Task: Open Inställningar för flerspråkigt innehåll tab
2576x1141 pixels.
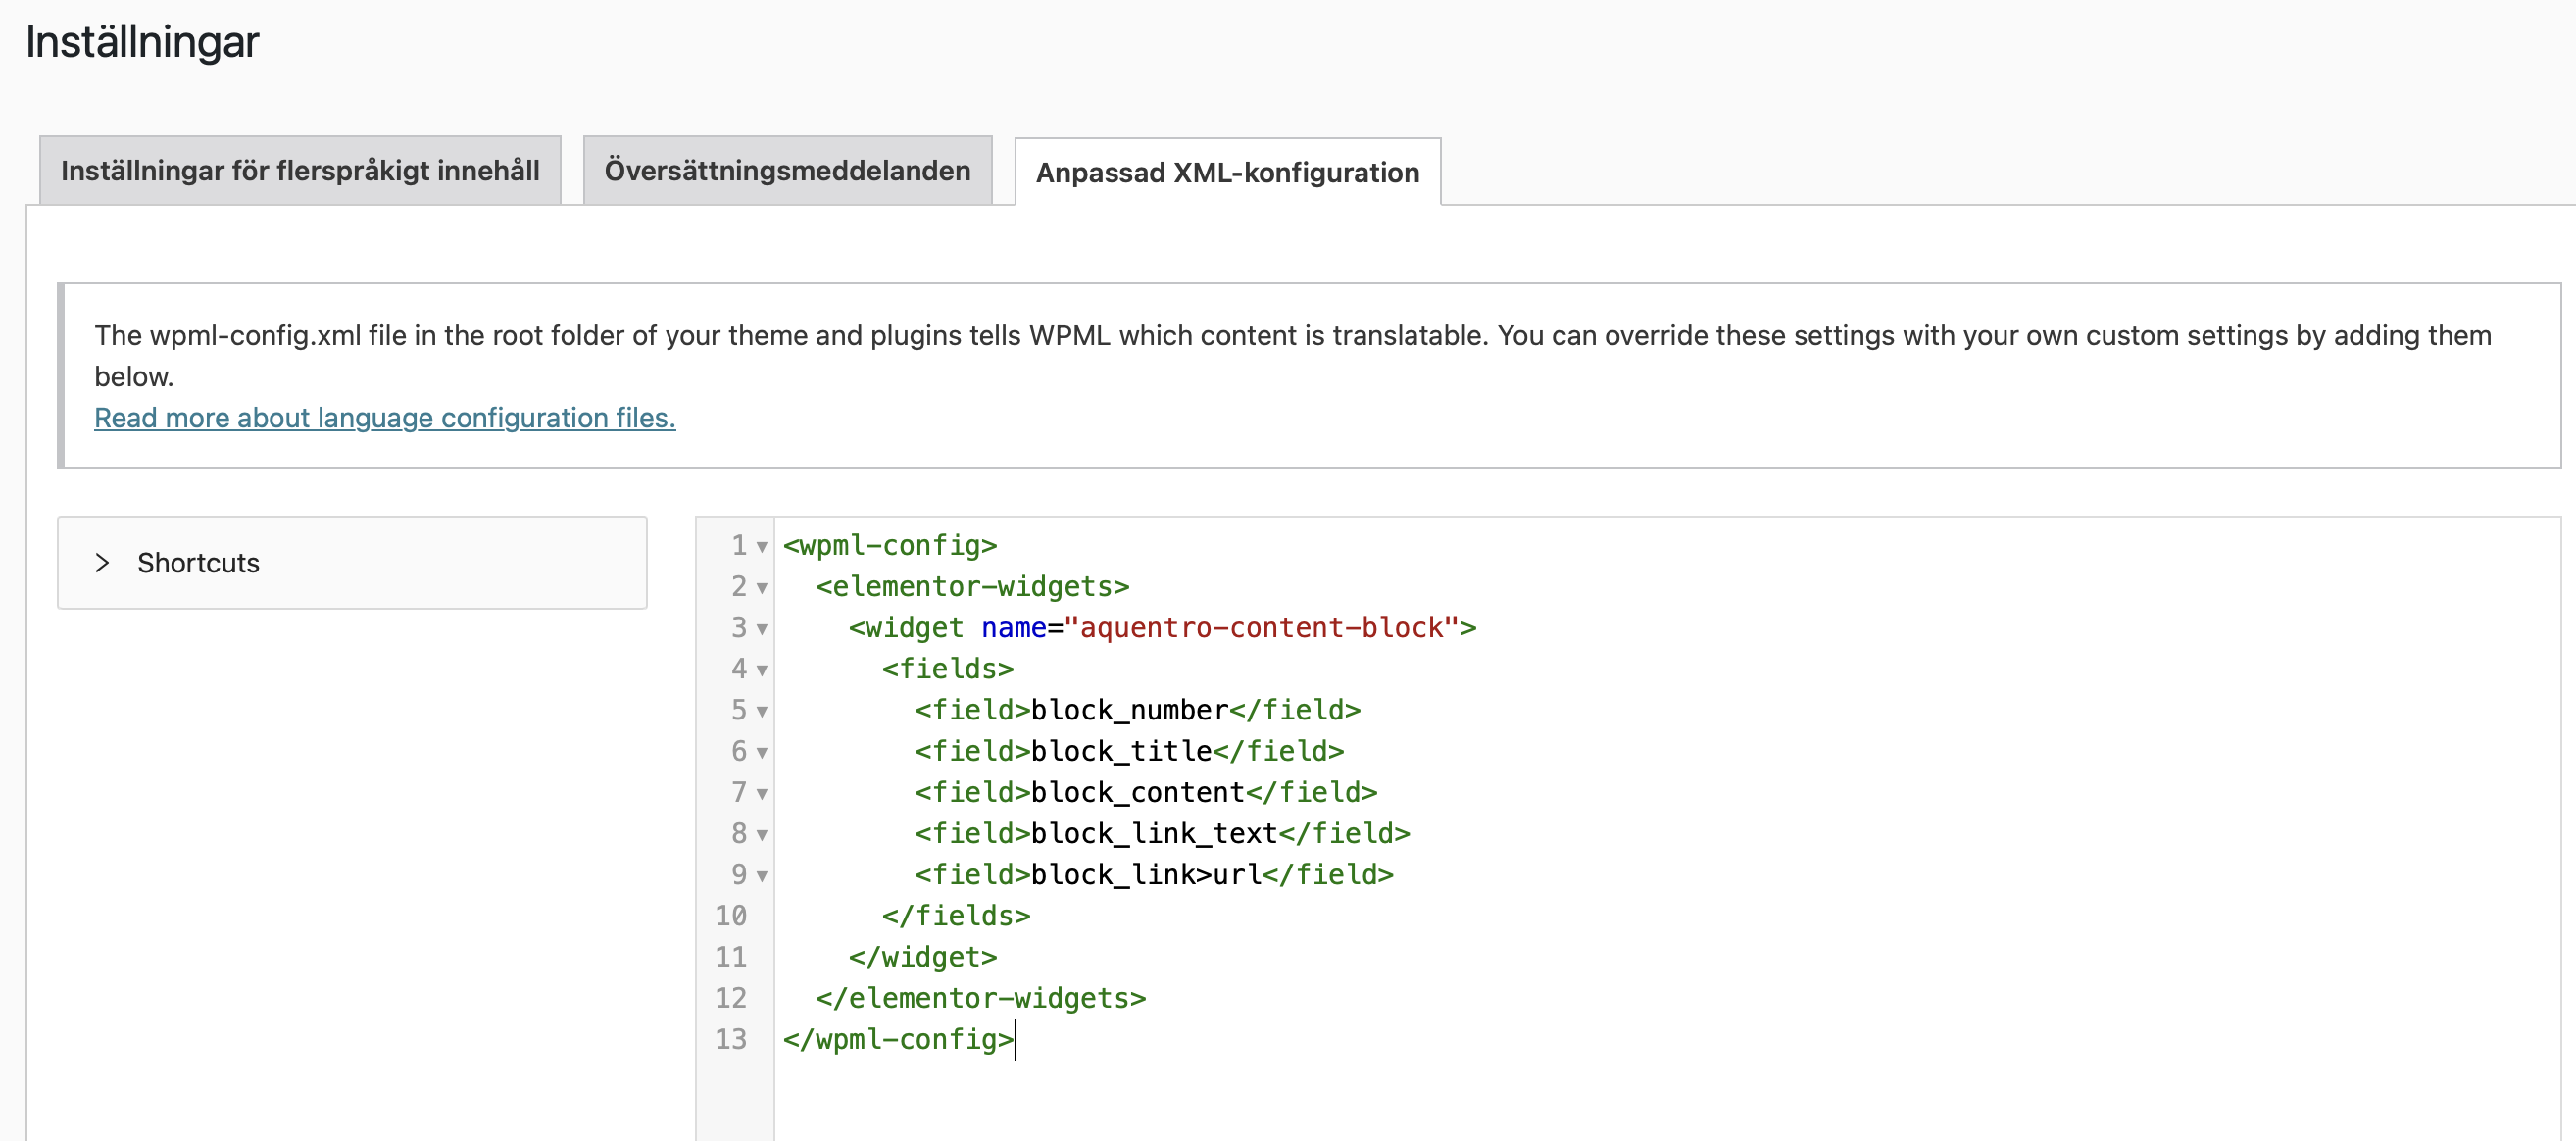Action: coord(300,171)
